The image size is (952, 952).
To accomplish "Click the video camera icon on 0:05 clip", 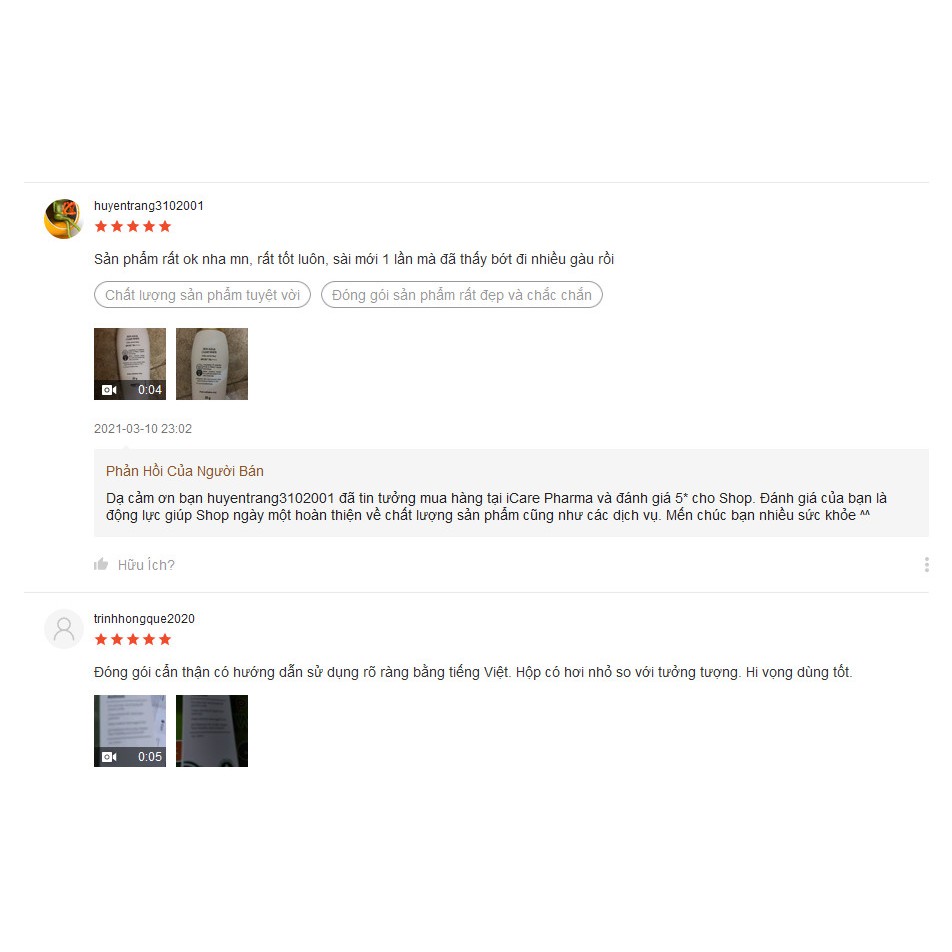I will click(109, 756).
